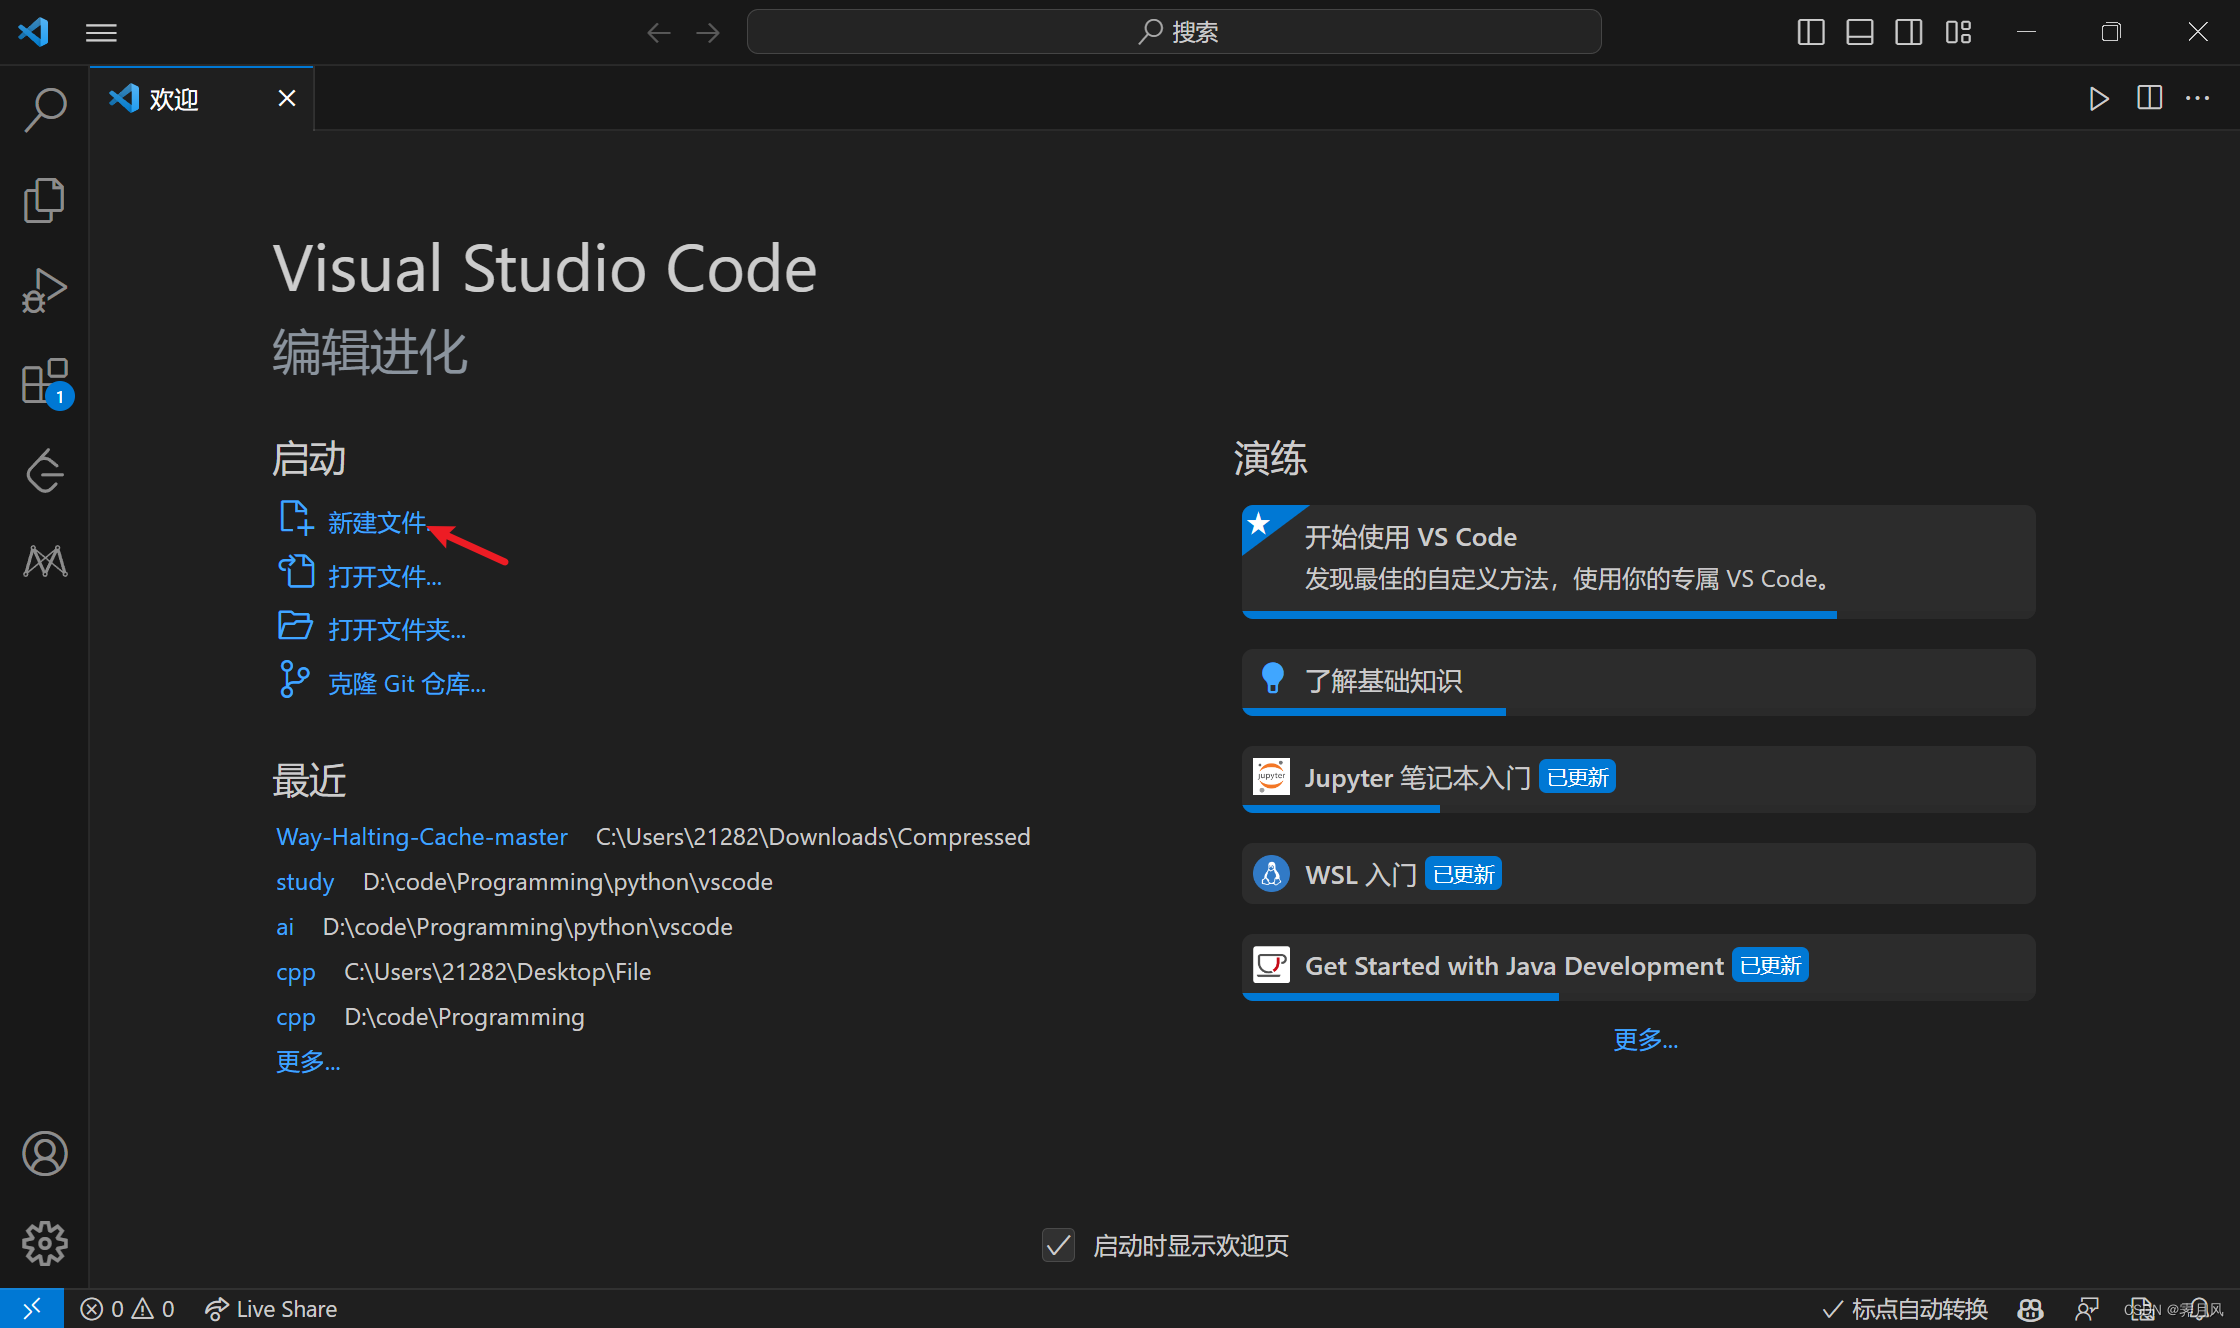Expand 演练 更多 section
The height and width of the screenshot is (1328, 2240).
[x=1646, y=1039]
